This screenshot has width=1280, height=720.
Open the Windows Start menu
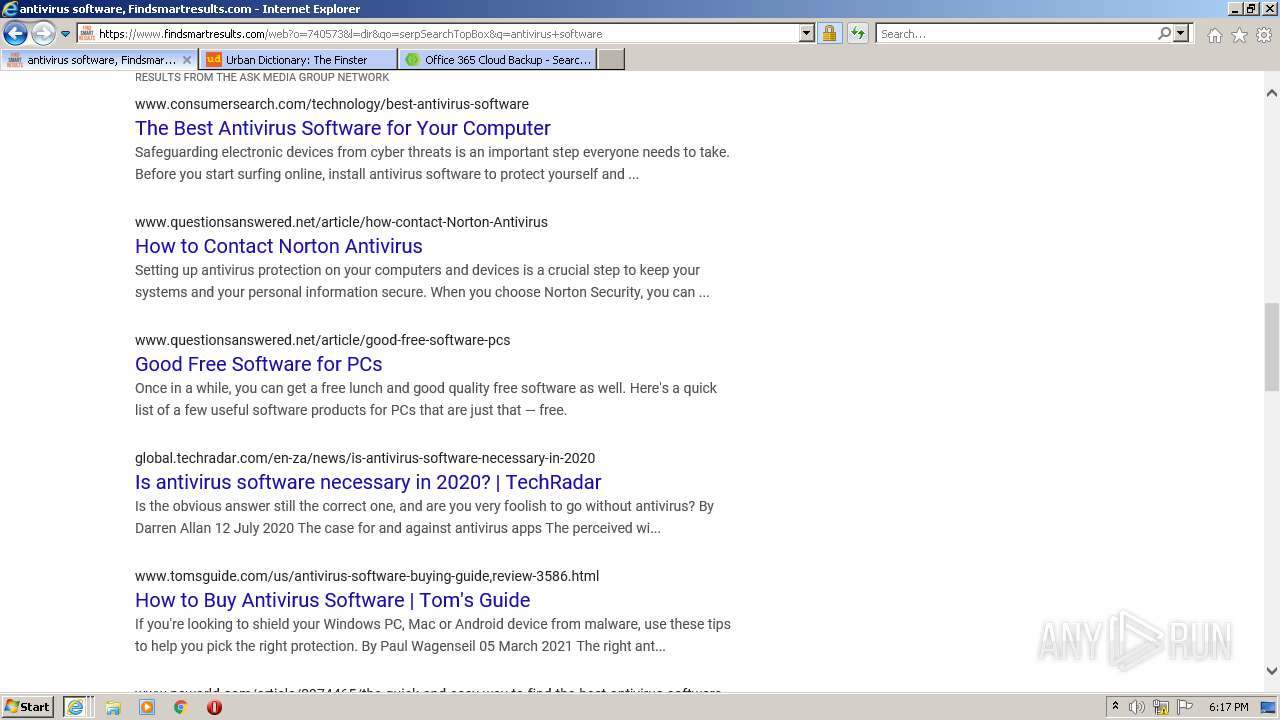point(28,706)
